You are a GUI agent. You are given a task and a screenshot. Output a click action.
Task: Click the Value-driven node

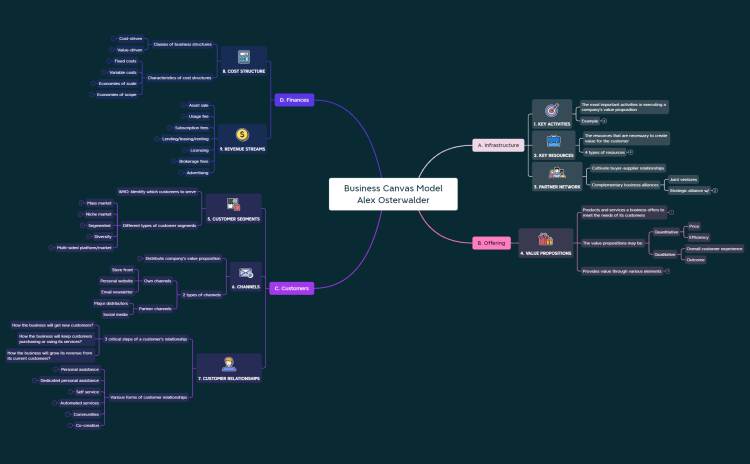click(130, 50)
